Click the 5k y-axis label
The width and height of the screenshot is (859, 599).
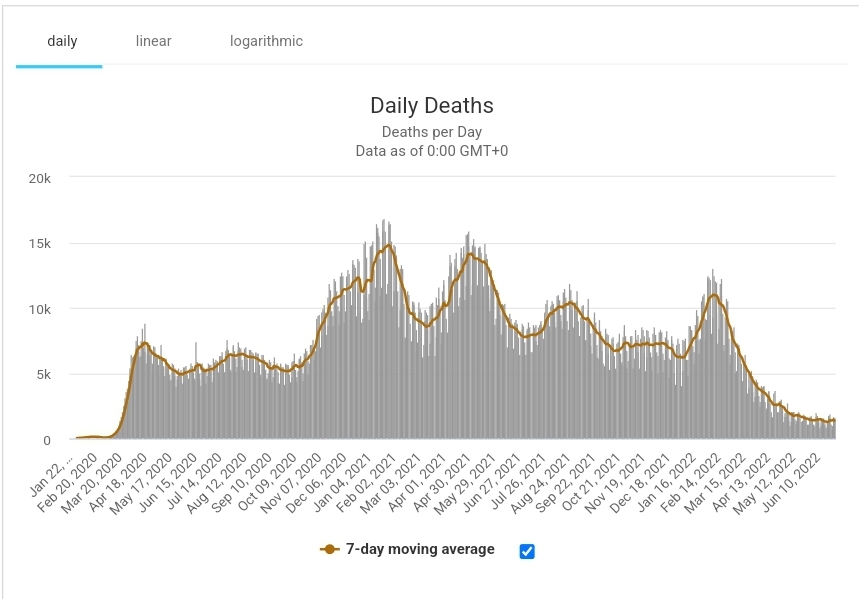43,375
